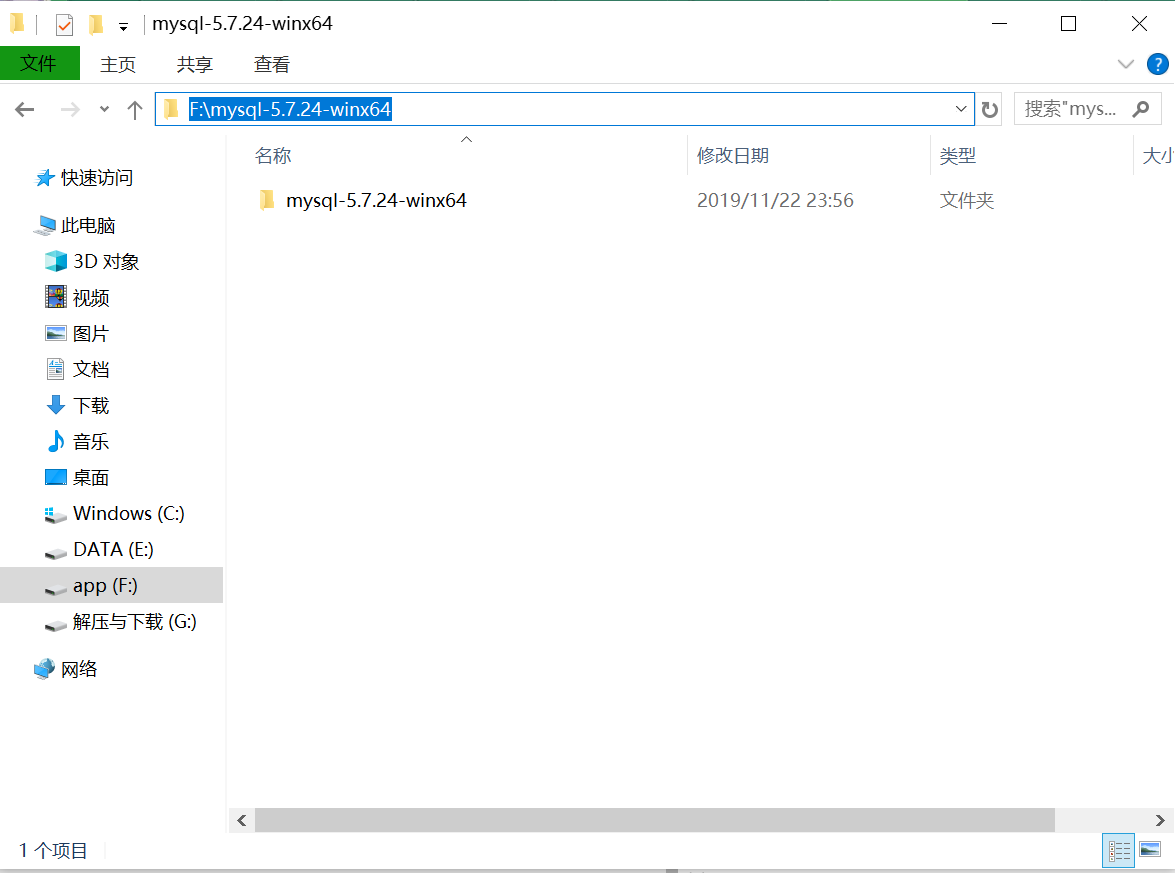This screenshot has height=873, width=1175.
Task: Click the app (F:) drive icon
Action: pos(55,589)
